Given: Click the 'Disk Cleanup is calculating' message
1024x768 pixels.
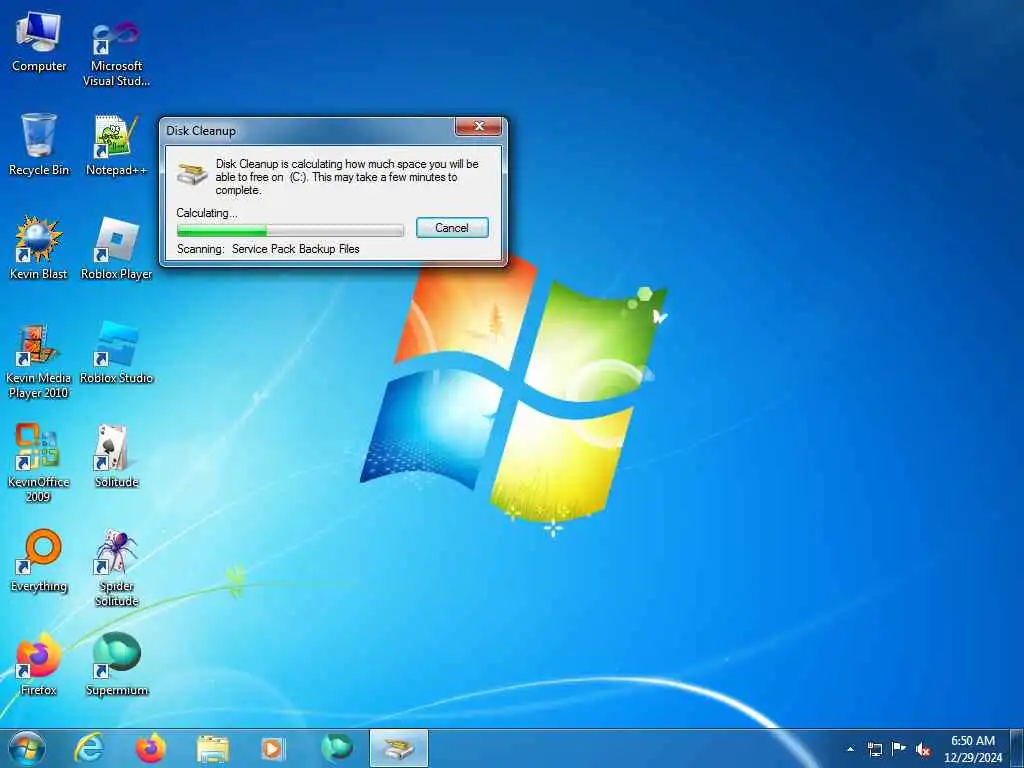Looking at the screenshot, I should [347, 177].
